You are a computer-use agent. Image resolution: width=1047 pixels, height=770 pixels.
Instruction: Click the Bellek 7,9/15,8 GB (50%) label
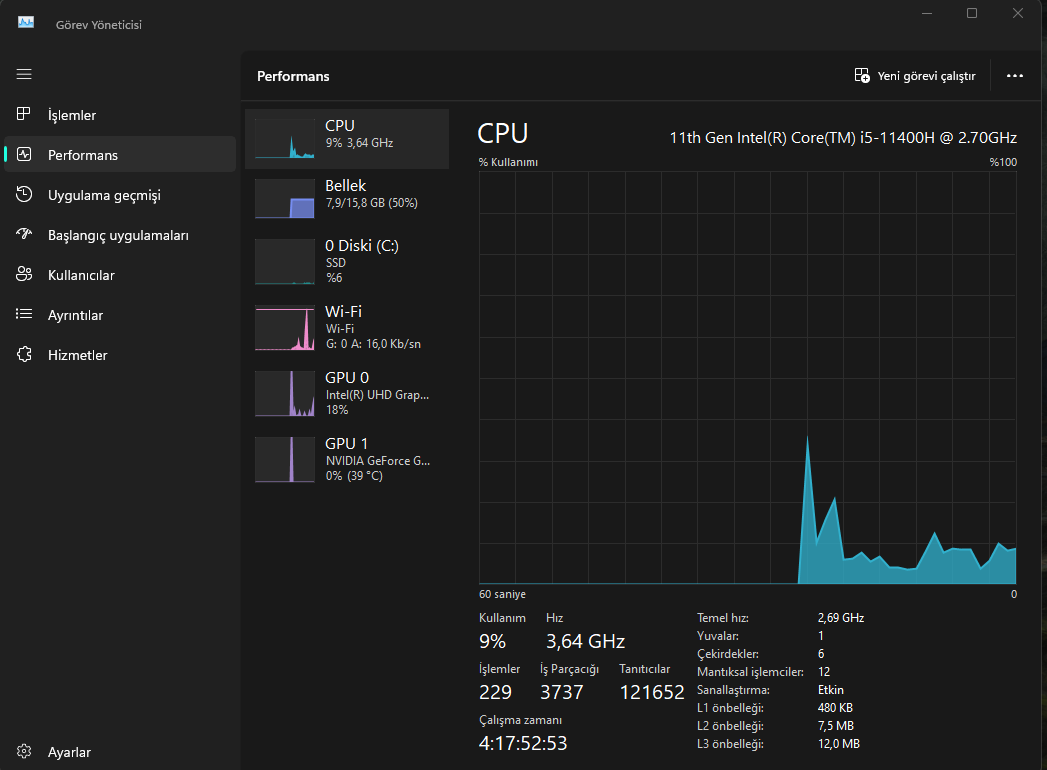click(371, 194)
